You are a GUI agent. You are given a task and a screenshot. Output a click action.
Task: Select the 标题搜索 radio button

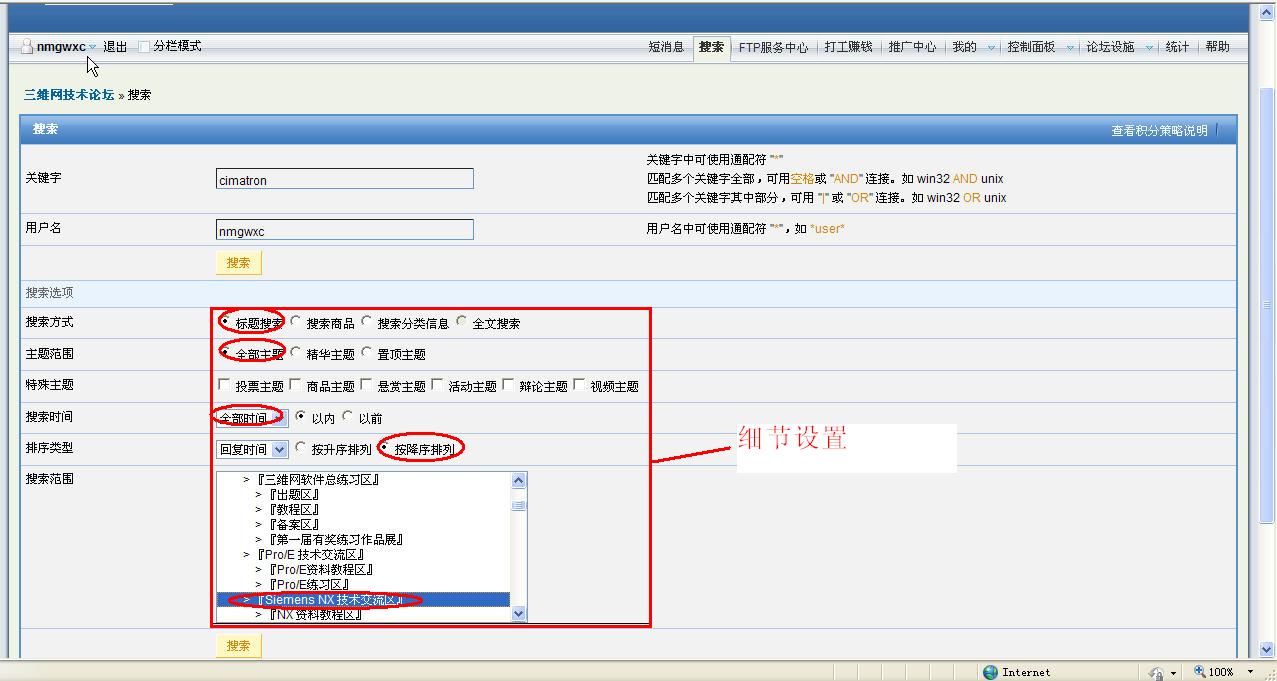point(224,322)
